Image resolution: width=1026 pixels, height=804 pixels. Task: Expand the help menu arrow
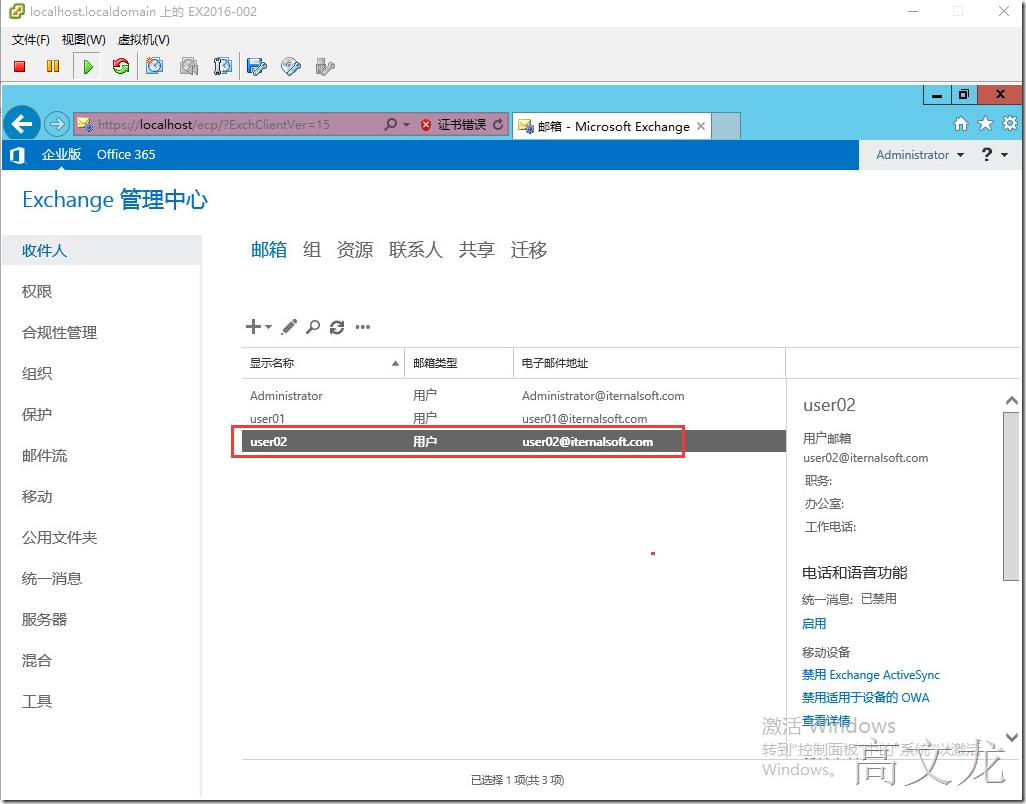(1005, 155)
